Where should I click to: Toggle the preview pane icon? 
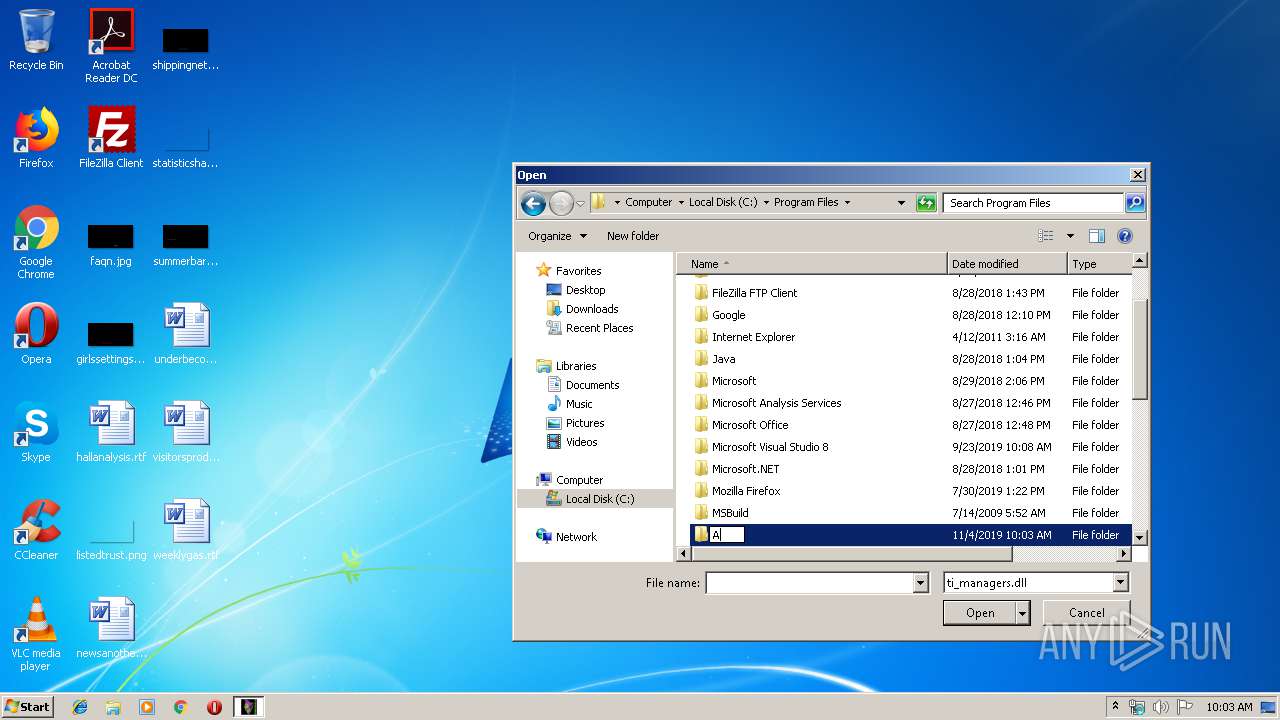click(1097, 236)
